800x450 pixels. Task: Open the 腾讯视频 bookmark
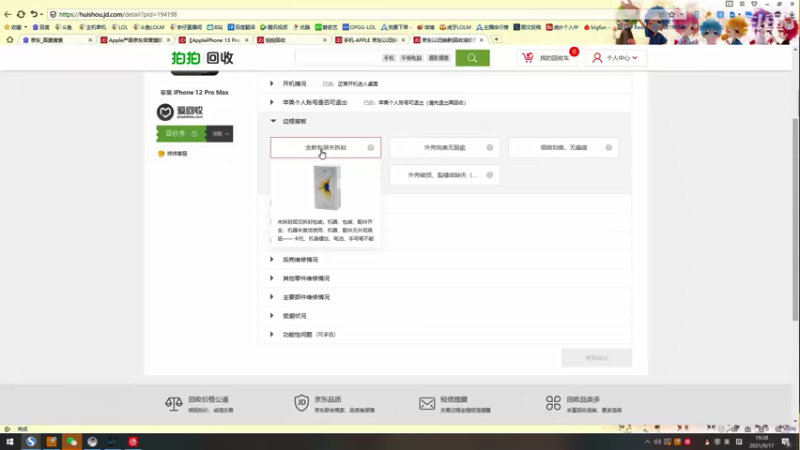pyautogui.click(x=274, y=27)
